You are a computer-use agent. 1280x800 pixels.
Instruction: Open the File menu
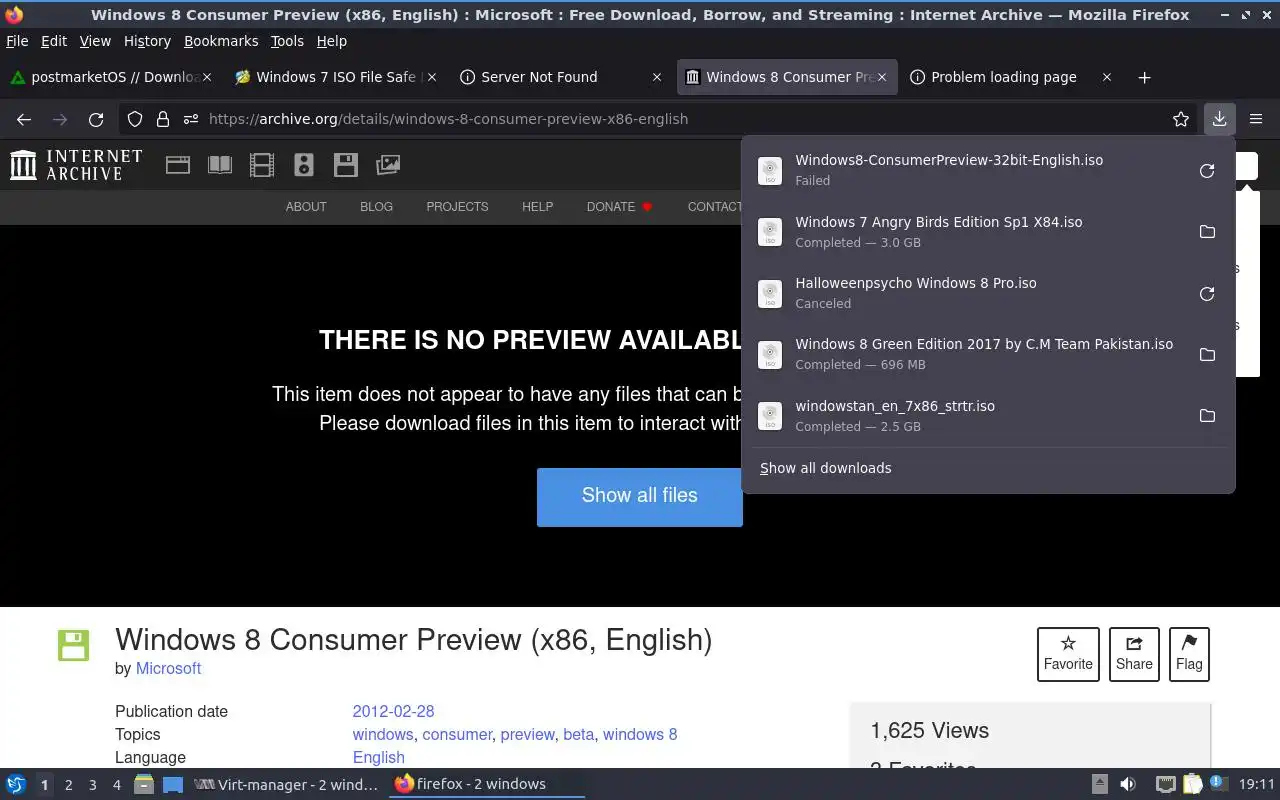tap(17, 41)
